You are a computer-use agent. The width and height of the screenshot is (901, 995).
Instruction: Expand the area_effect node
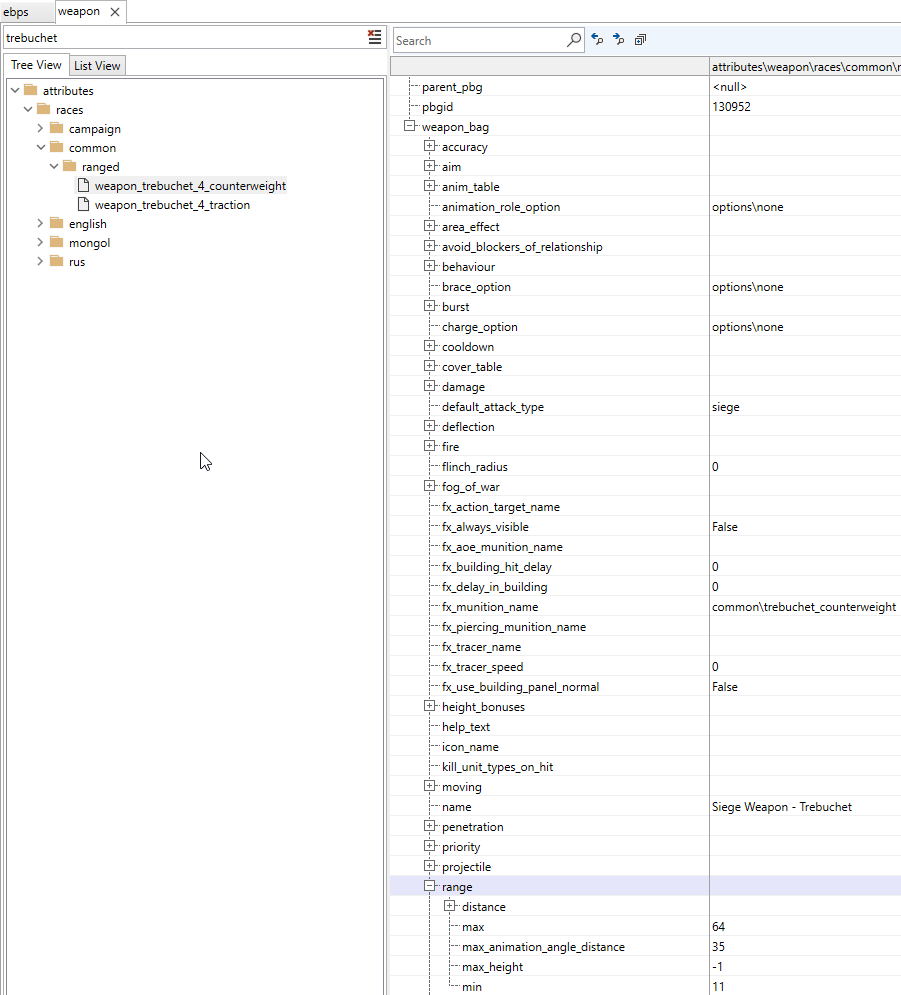tap(430, 226)
